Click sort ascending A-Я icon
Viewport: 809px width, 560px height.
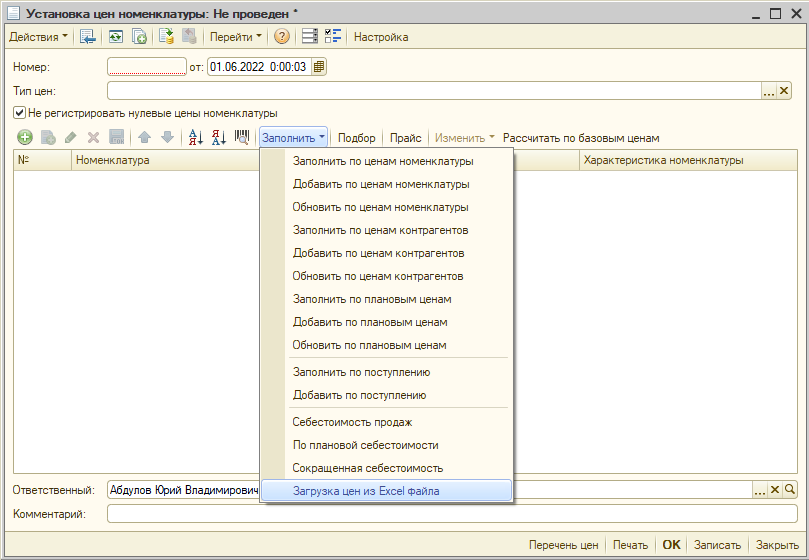click(196, 137)
